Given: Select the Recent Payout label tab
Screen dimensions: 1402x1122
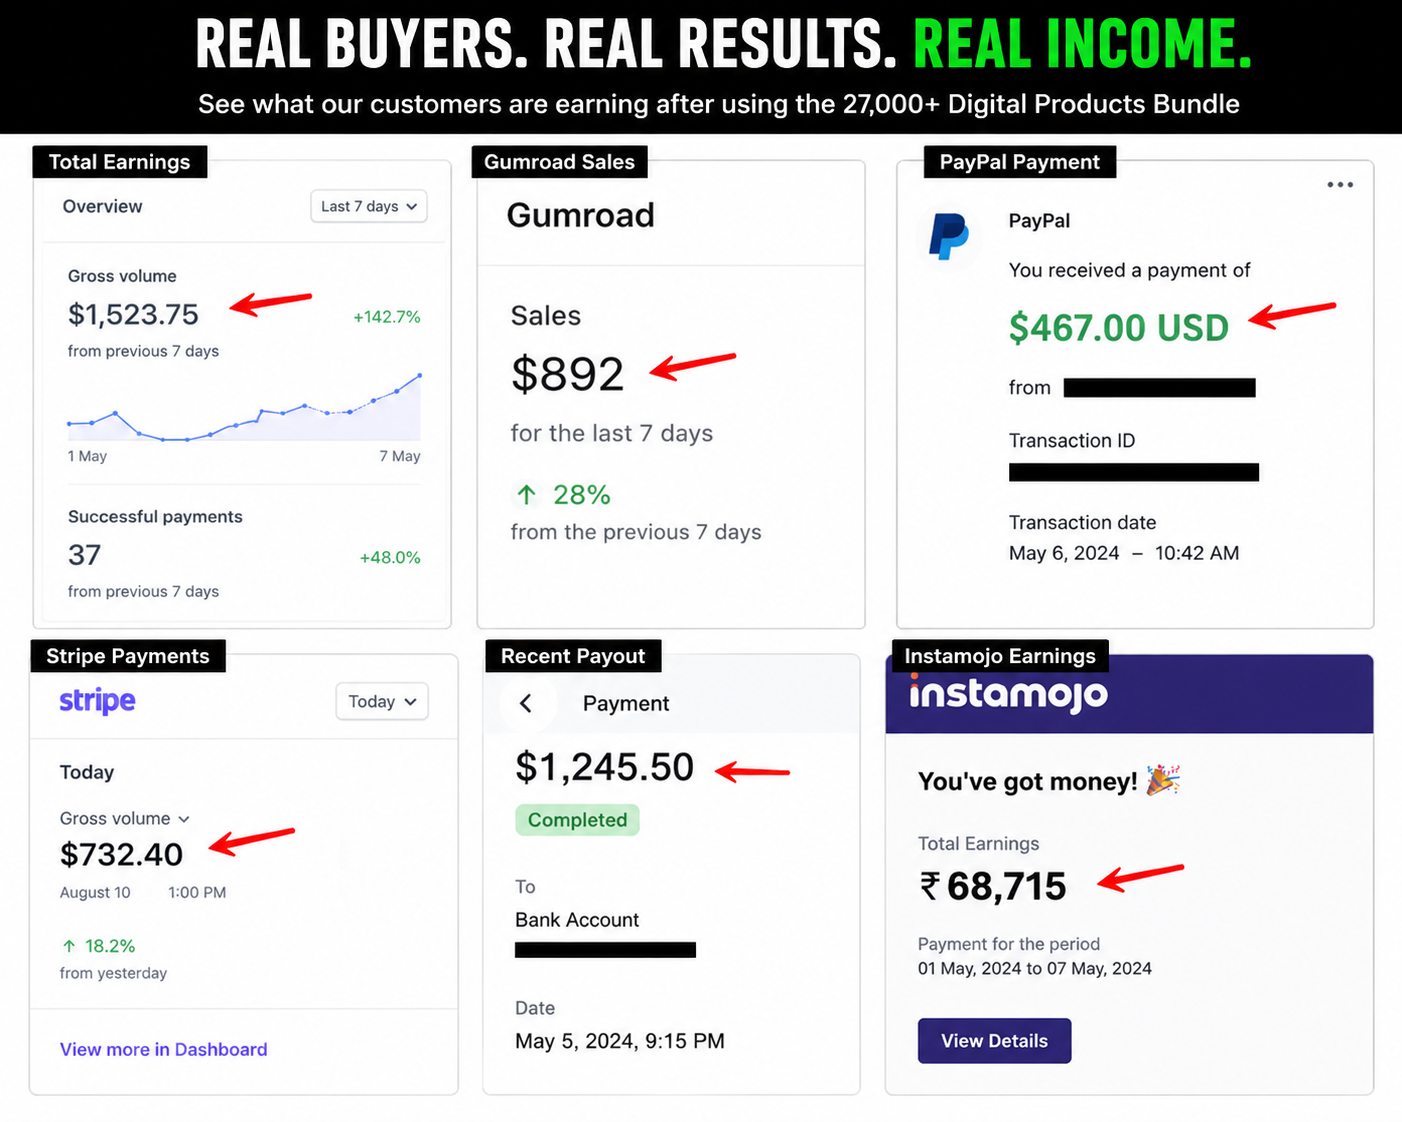Looking at the screenshot, I should 573,656.
